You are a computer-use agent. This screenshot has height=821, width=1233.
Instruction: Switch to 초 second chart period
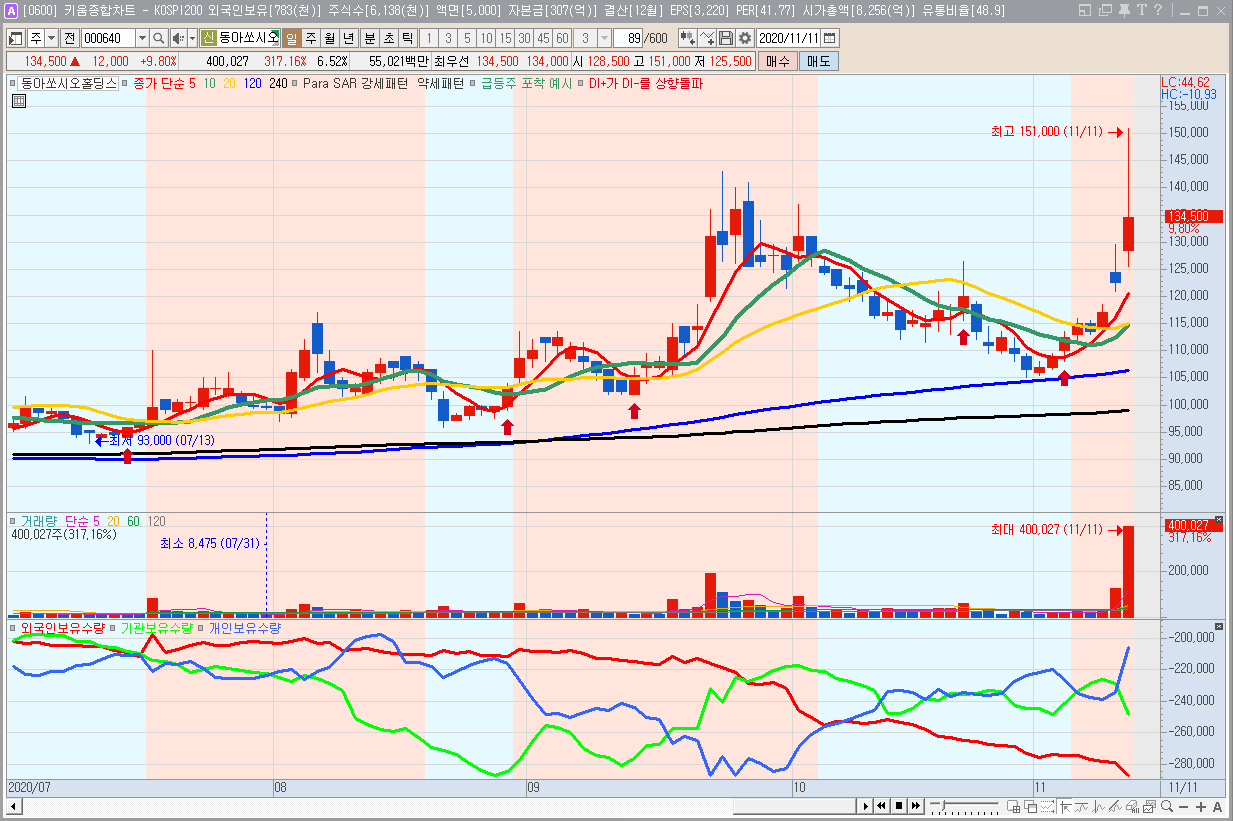tap(388, 38)
